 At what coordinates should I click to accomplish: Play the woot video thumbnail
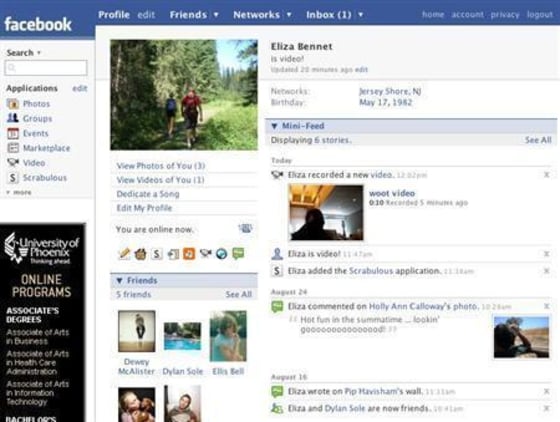coord(326,212)
